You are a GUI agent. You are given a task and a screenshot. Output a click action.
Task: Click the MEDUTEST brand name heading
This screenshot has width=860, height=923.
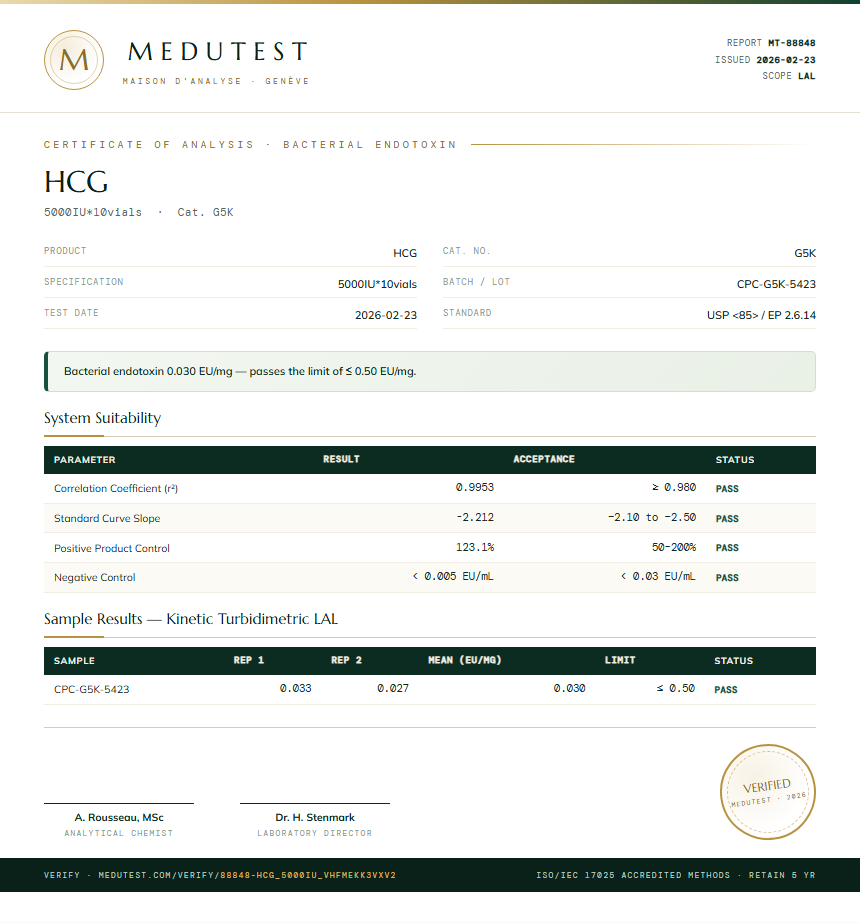218,52
